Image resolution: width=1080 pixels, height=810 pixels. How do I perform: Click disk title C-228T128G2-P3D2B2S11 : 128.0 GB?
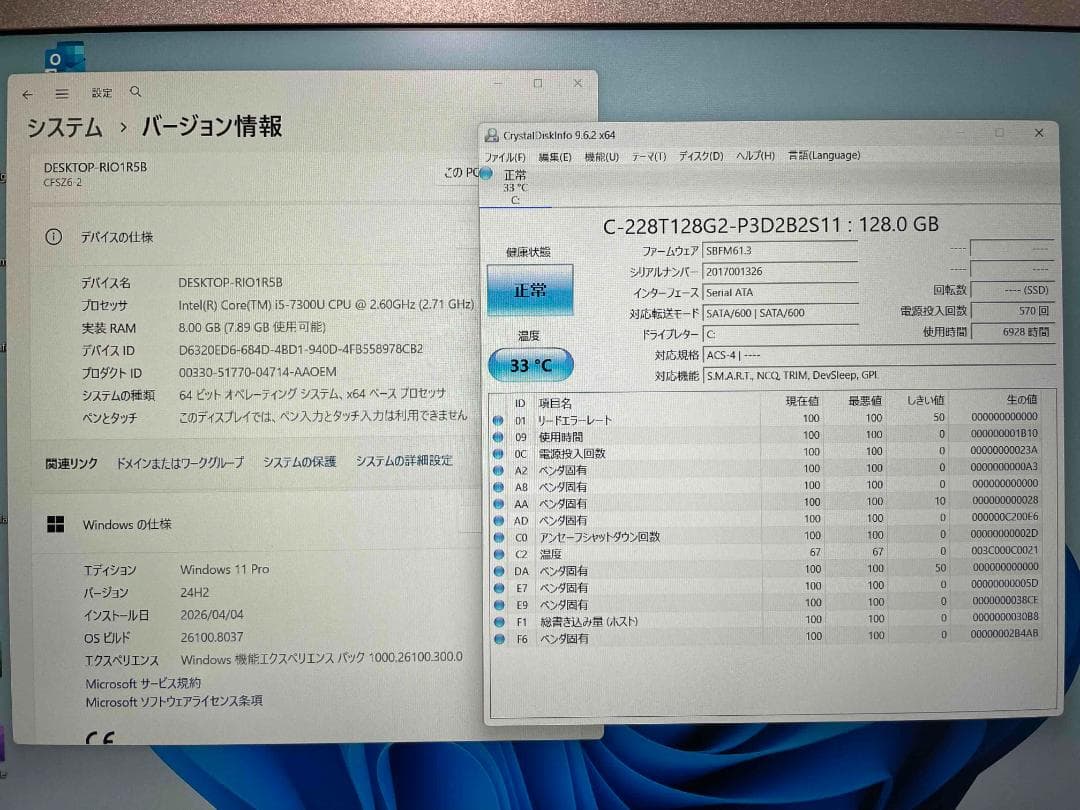[770, 225]
